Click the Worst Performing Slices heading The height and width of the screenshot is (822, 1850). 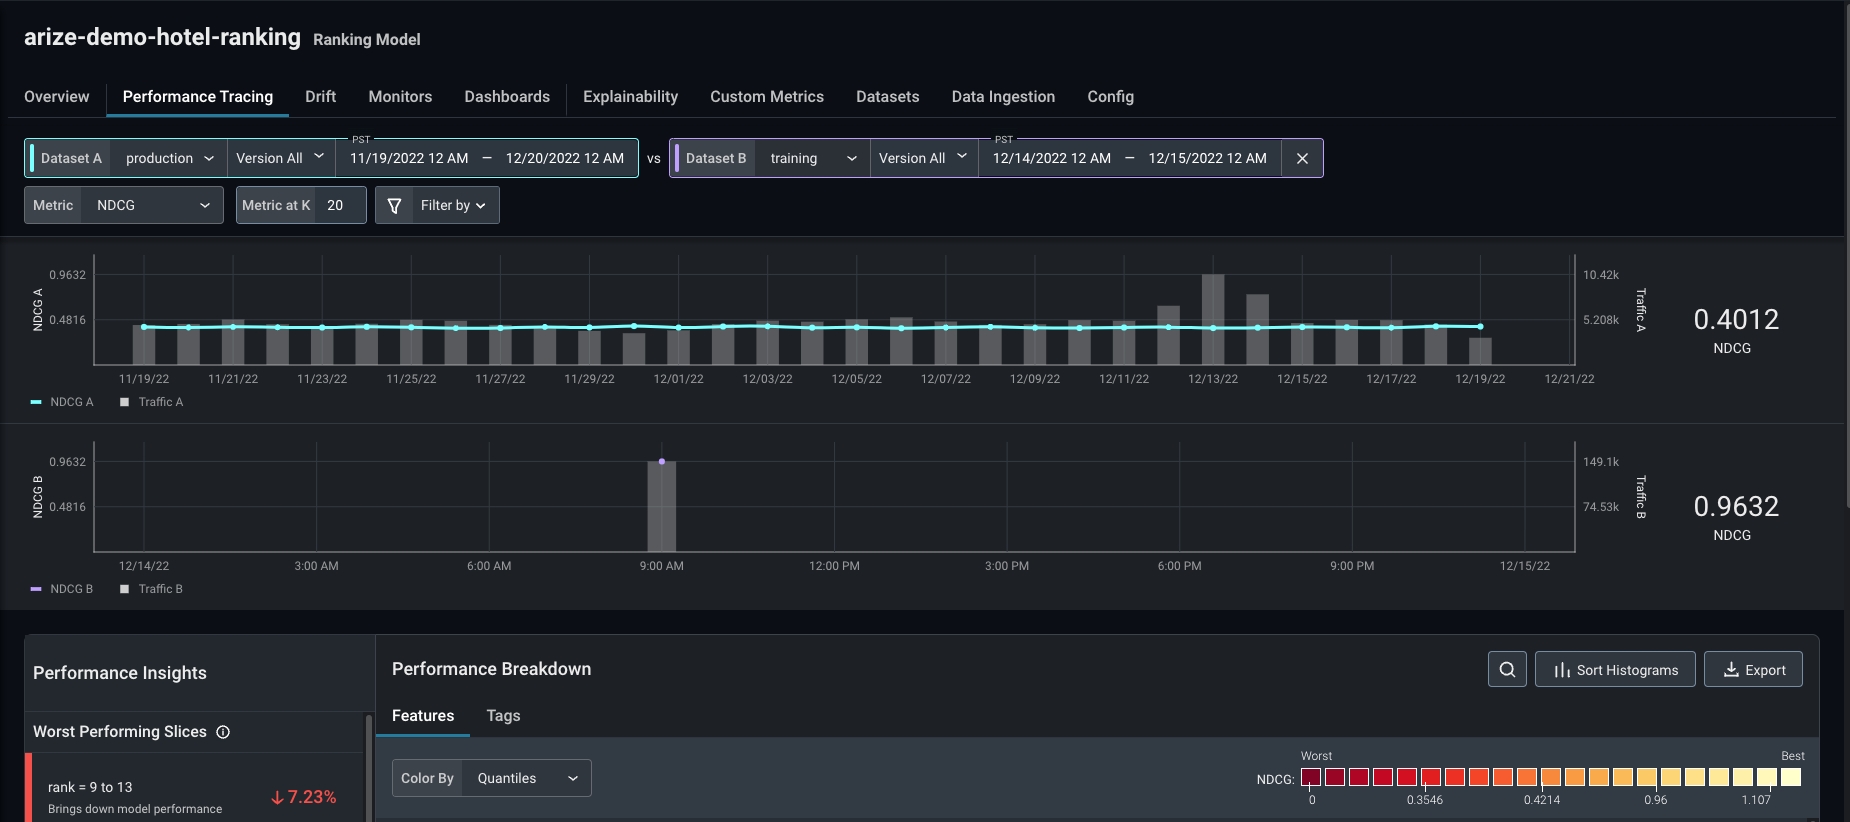click(x=120, y=732)
